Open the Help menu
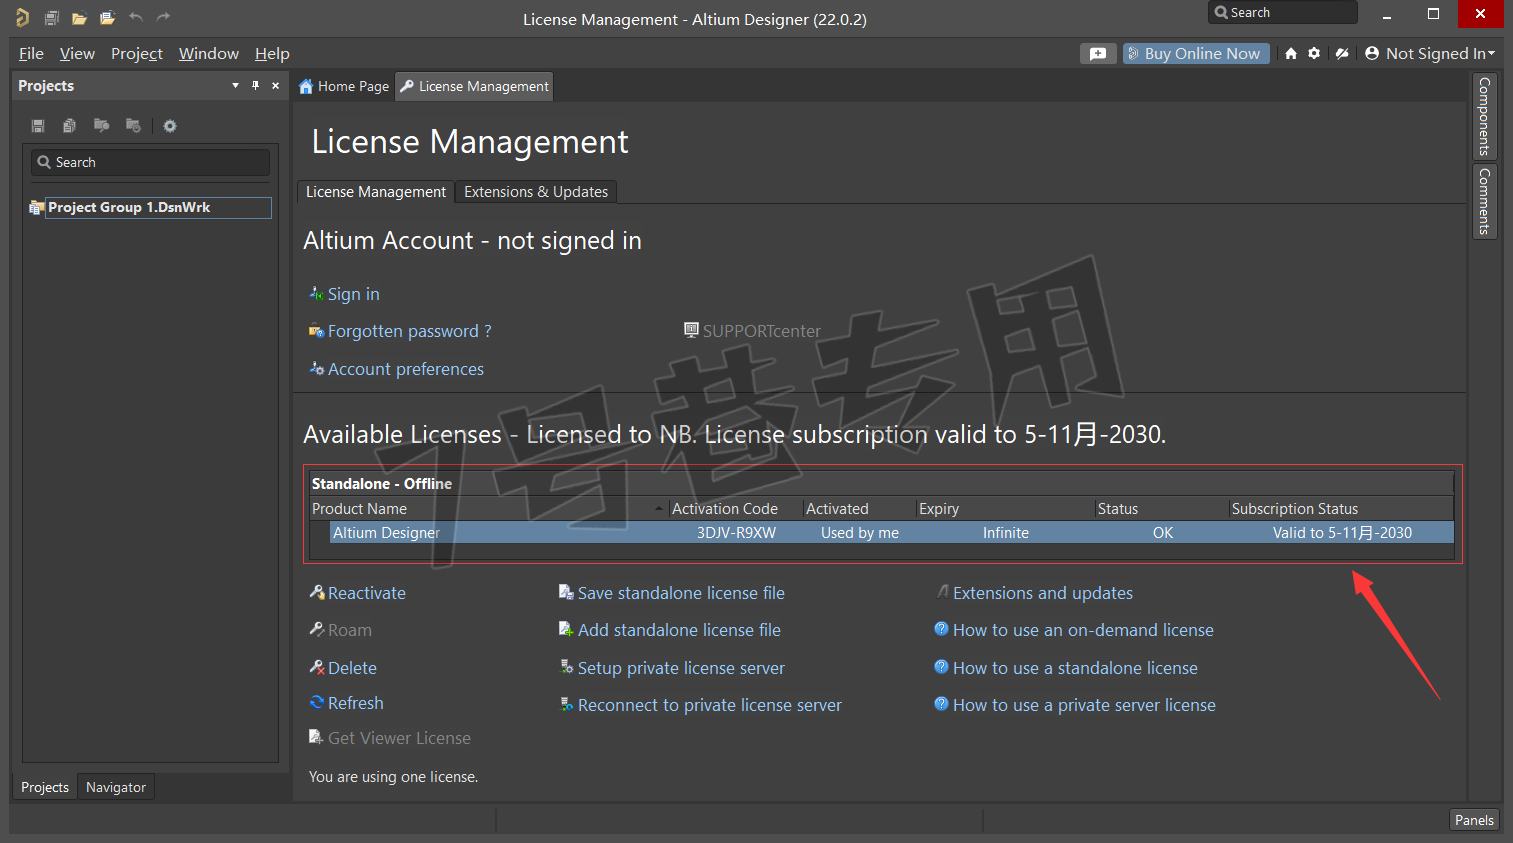This screenshot has width=1513, height=843. 272,54
